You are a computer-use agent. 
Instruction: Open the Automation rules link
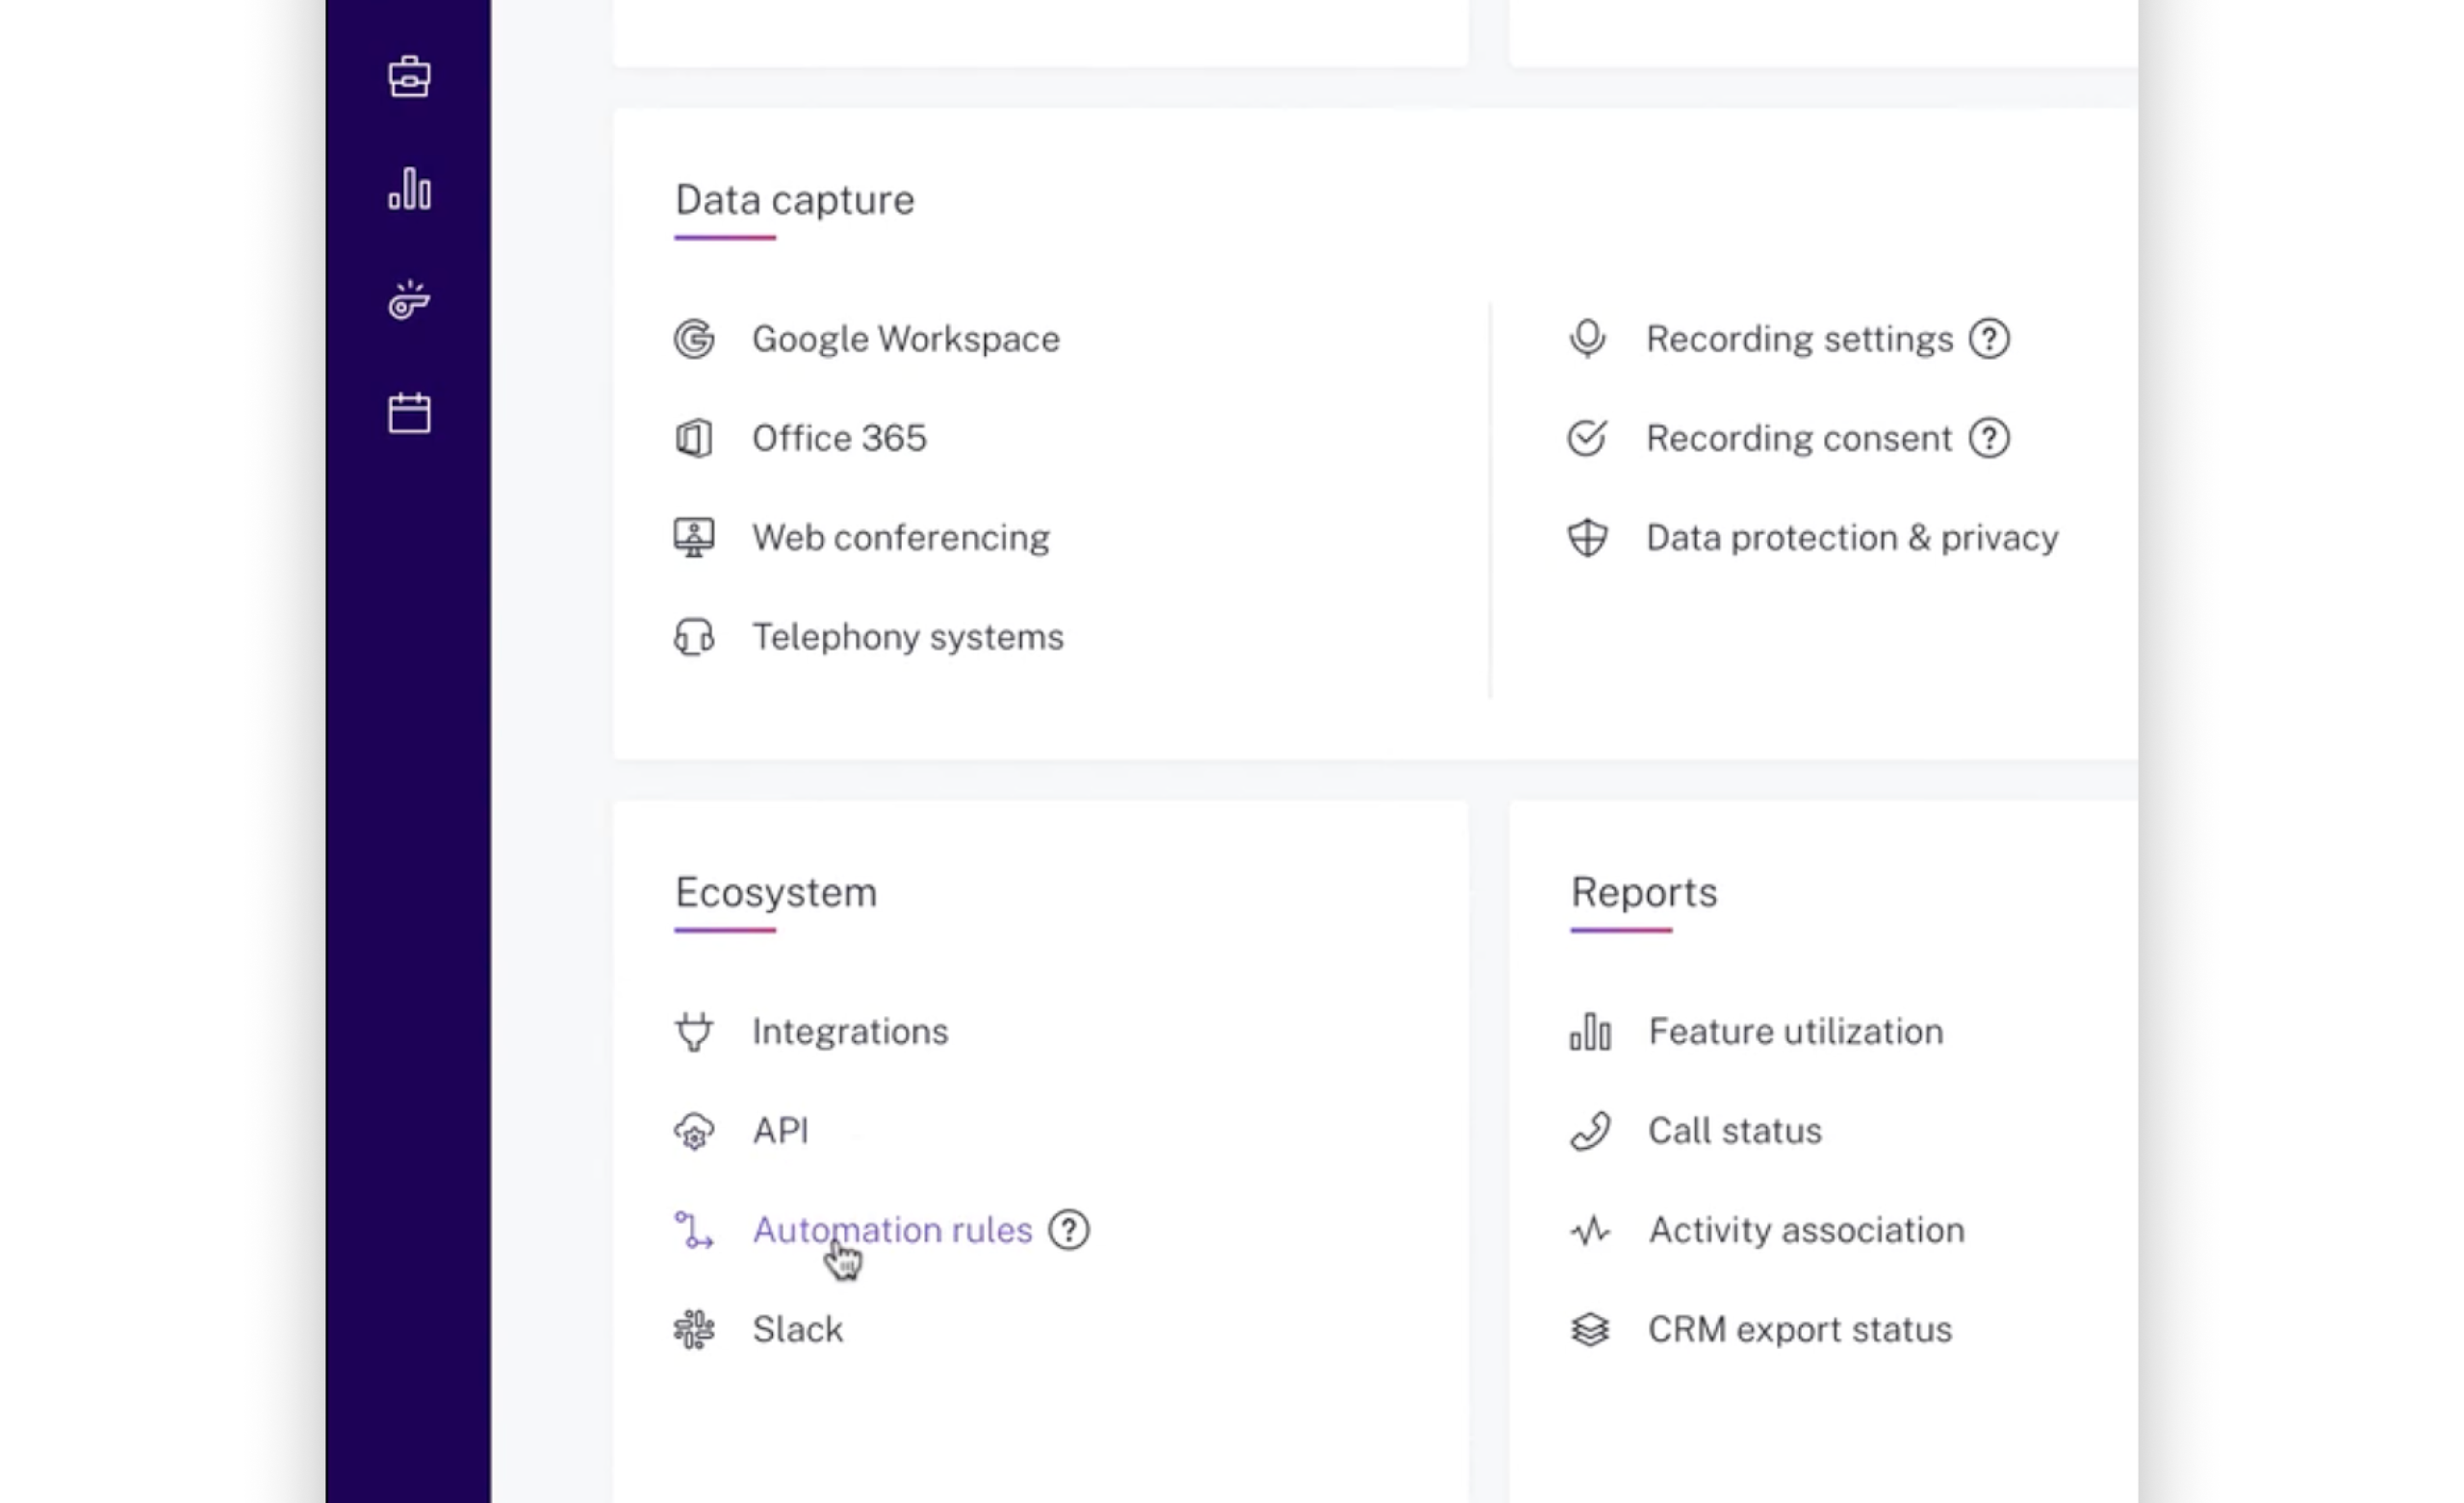892,1229
